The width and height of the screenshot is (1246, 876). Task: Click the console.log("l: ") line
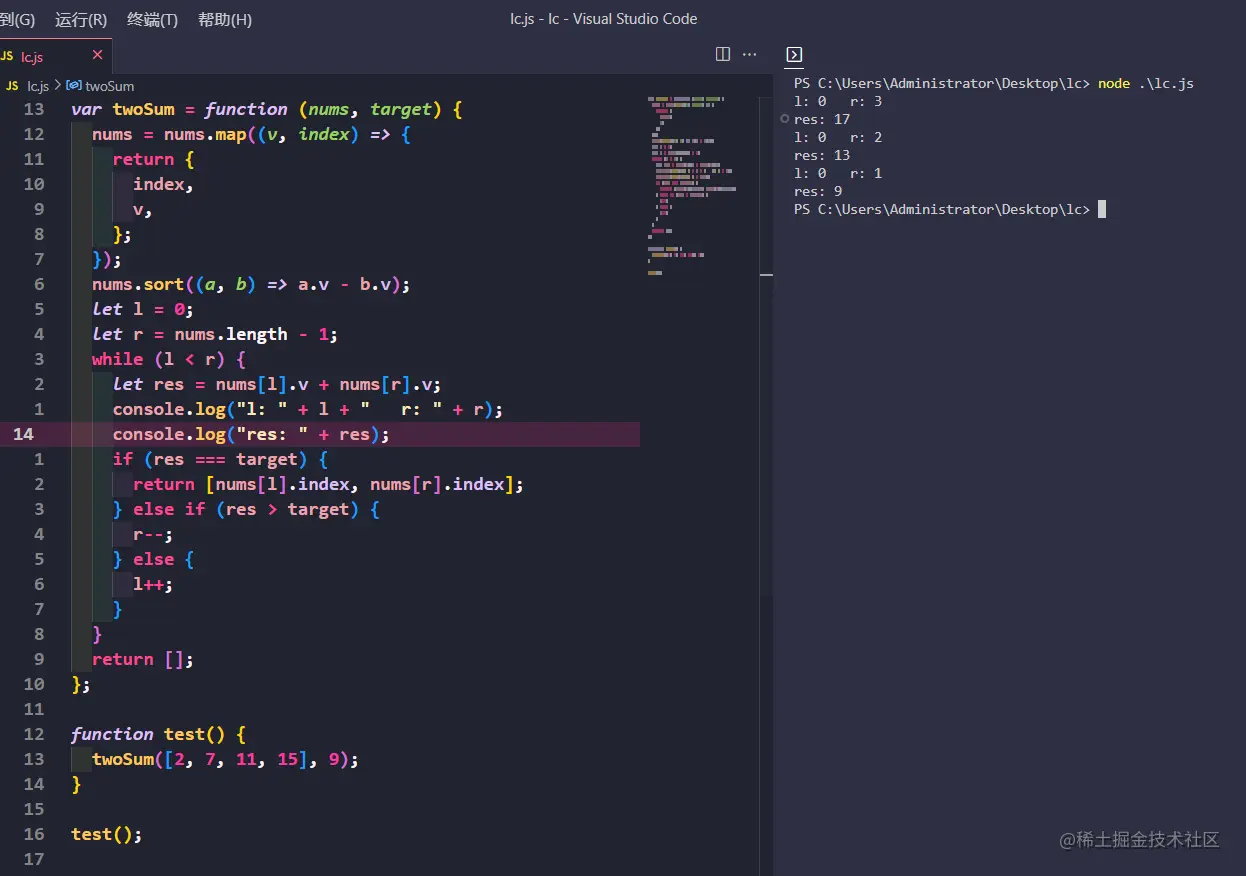(308, 409)
